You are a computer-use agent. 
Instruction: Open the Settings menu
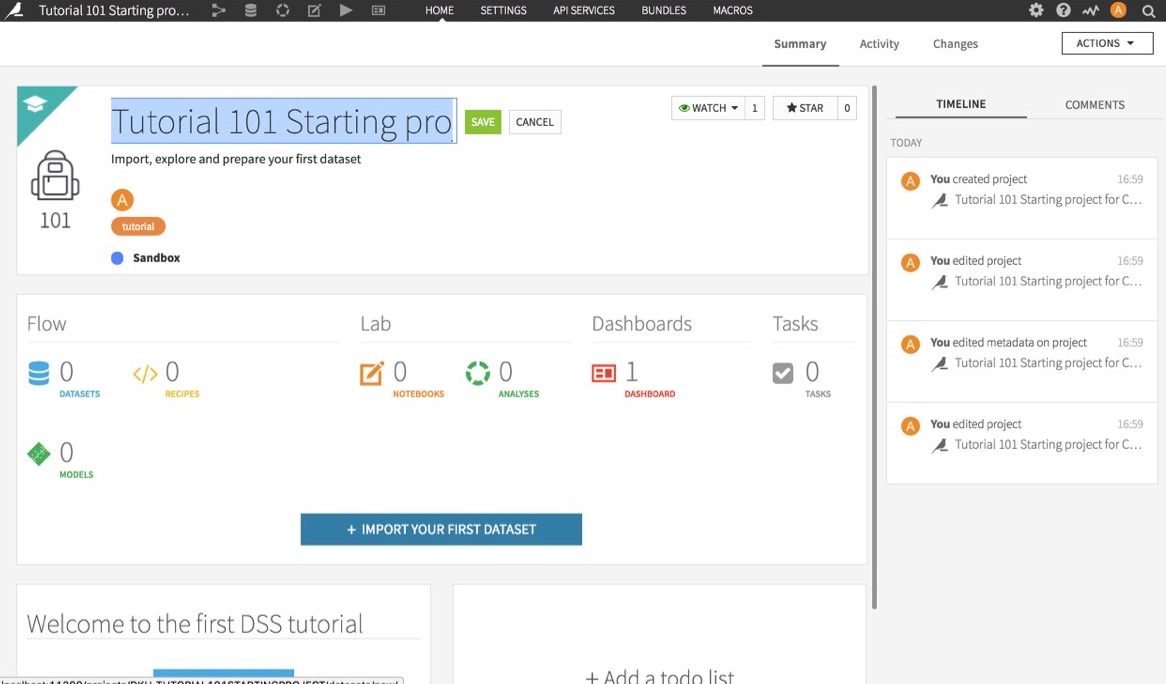point(503,10)
